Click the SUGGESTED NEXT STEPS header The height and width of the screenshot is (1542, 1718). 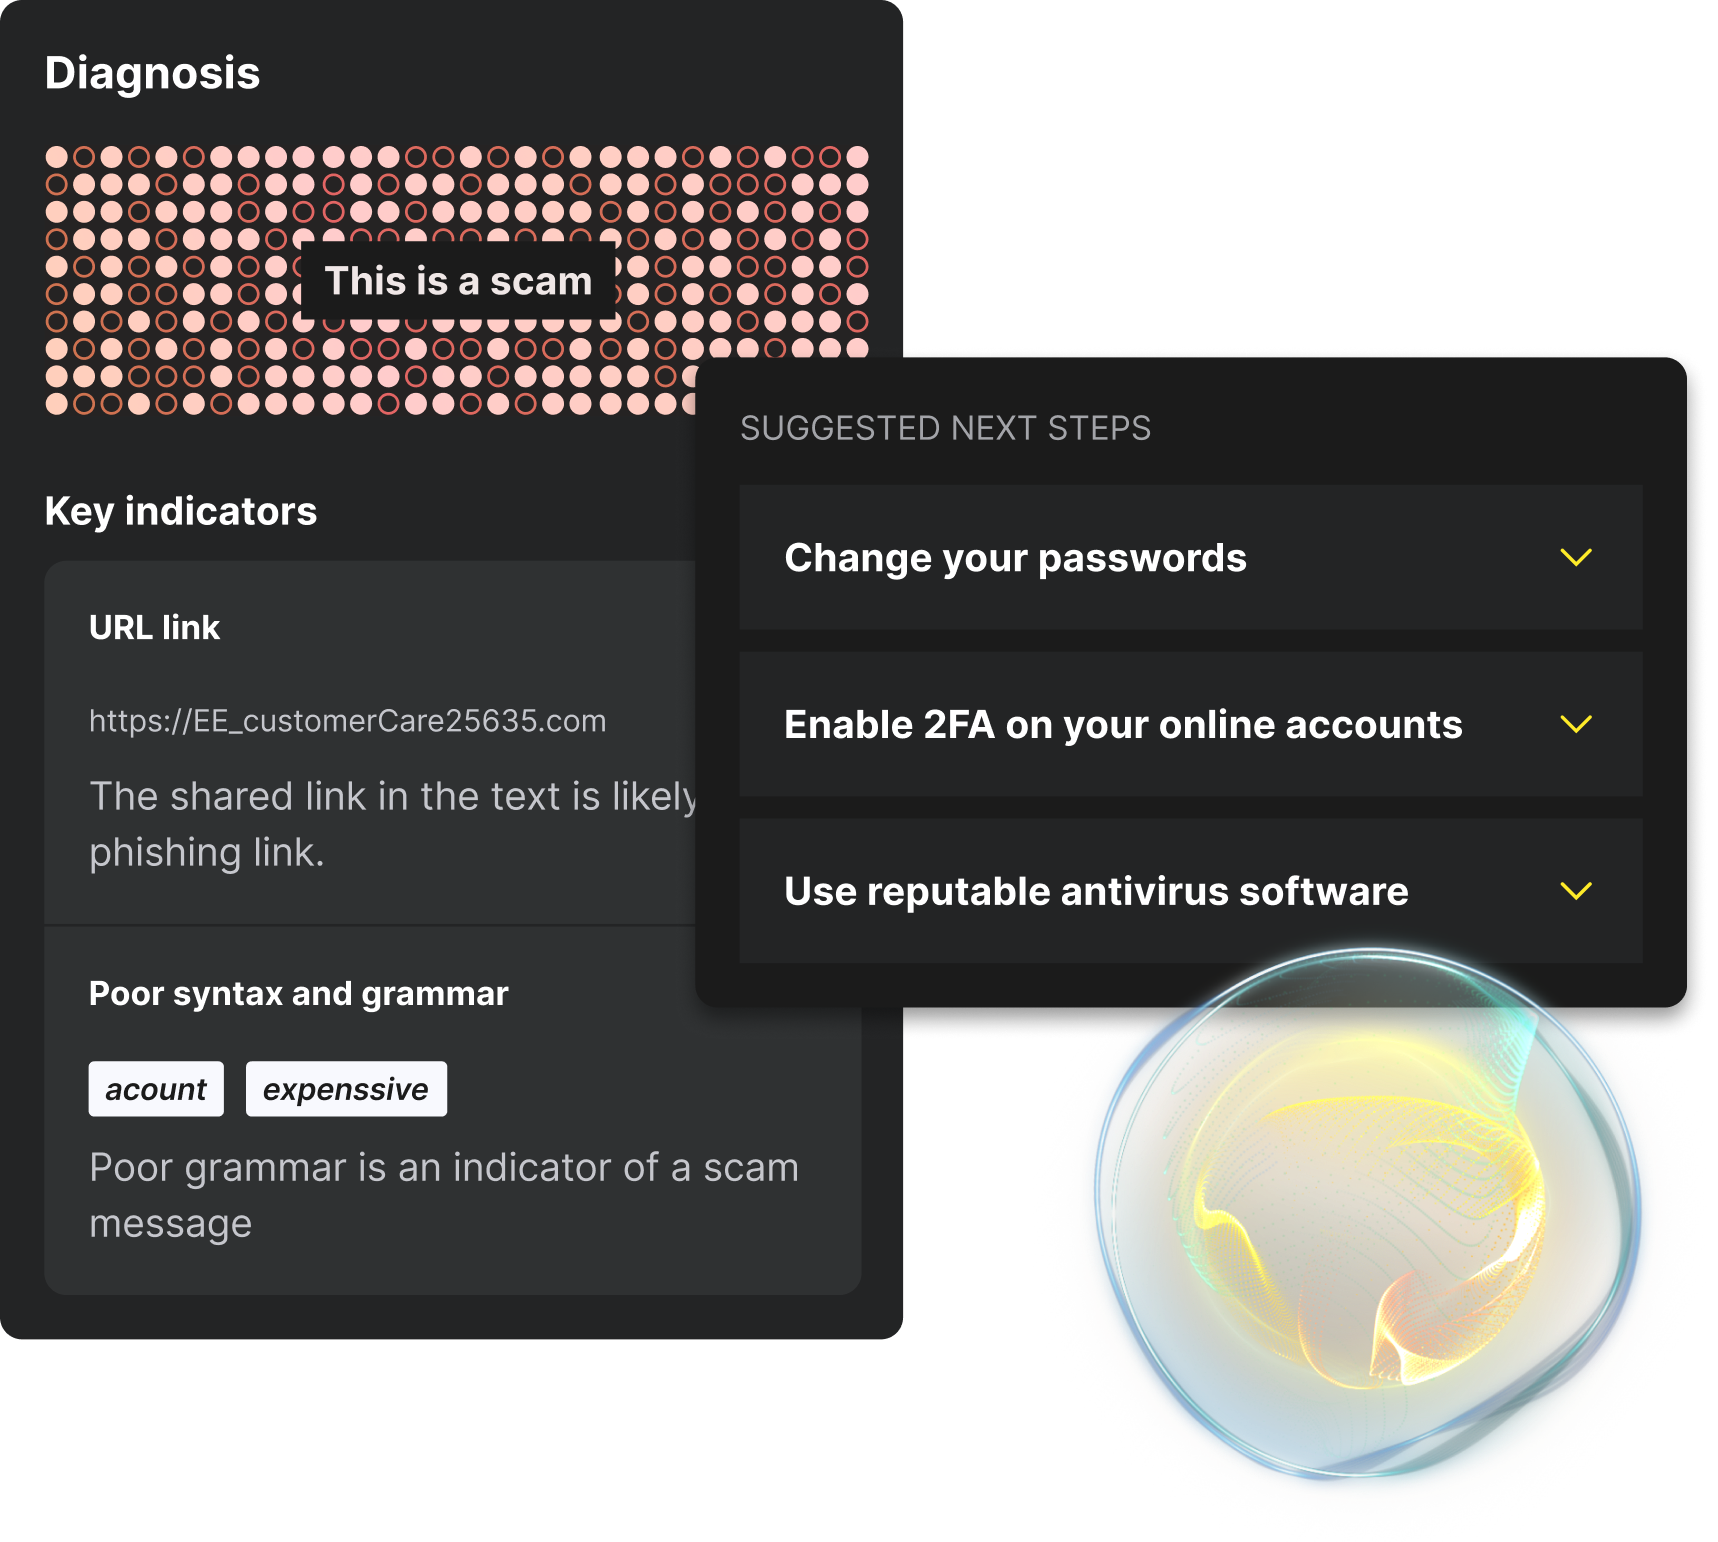(x=946, y=428)
